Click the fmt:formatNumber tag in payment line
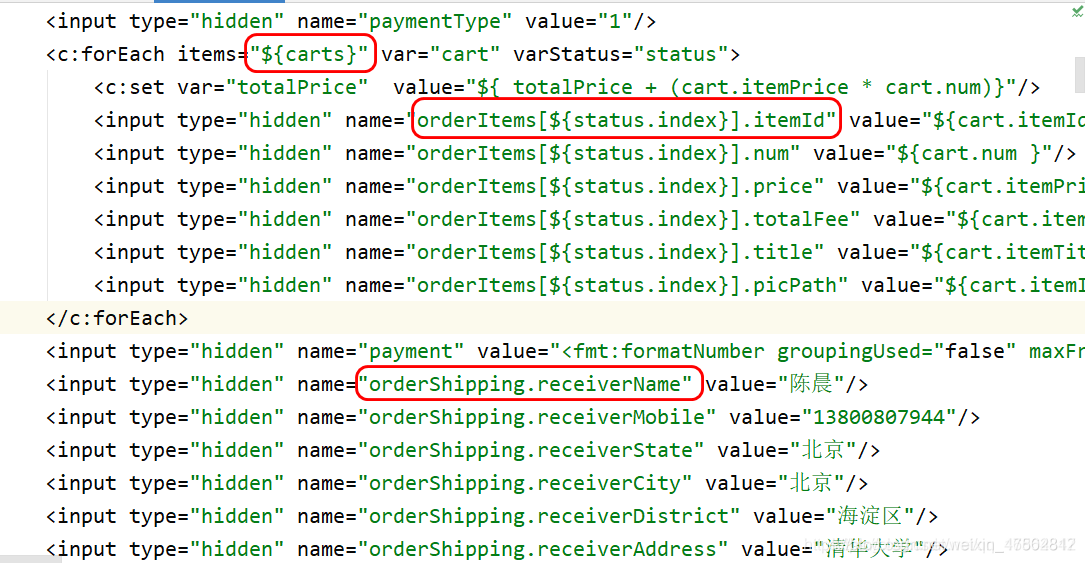This screenshot has height=563, width=1085. pyautogui.click(x=668, y=351)
